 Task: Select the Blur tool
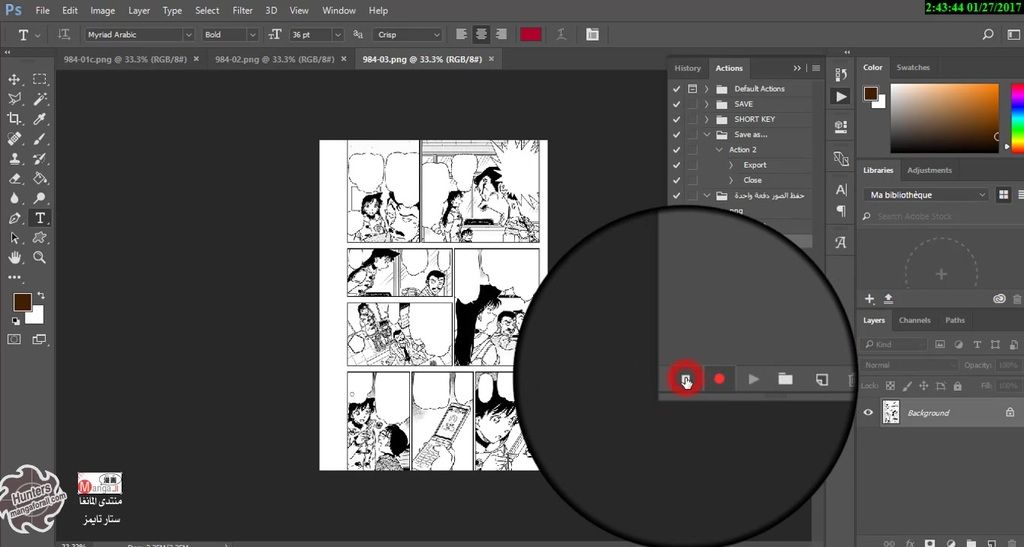tap(14, 198)
